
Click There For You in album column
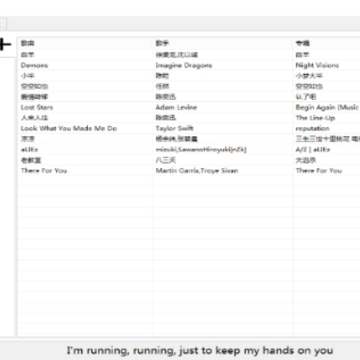pyautogui.click(x=319, y=170)
